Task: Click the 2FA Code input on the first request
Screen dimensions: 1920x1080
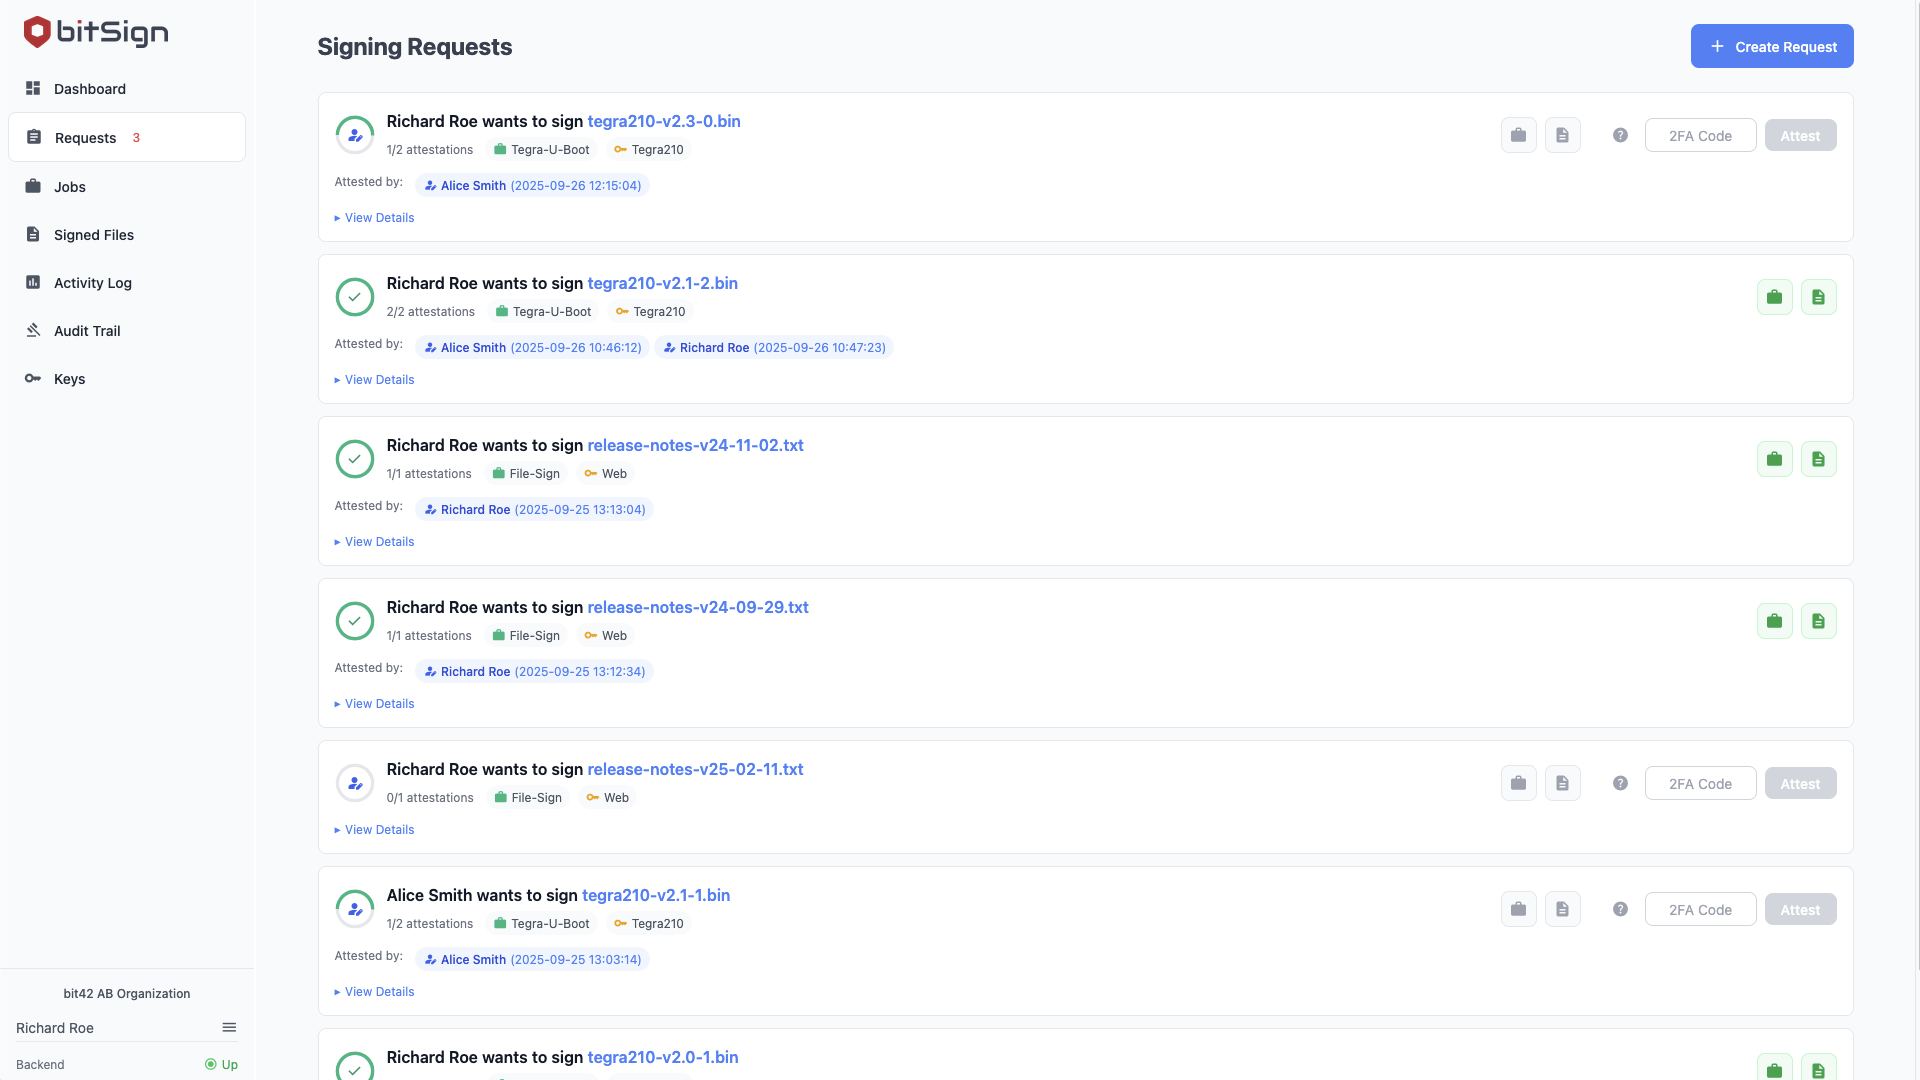Action: [1700, 134]
